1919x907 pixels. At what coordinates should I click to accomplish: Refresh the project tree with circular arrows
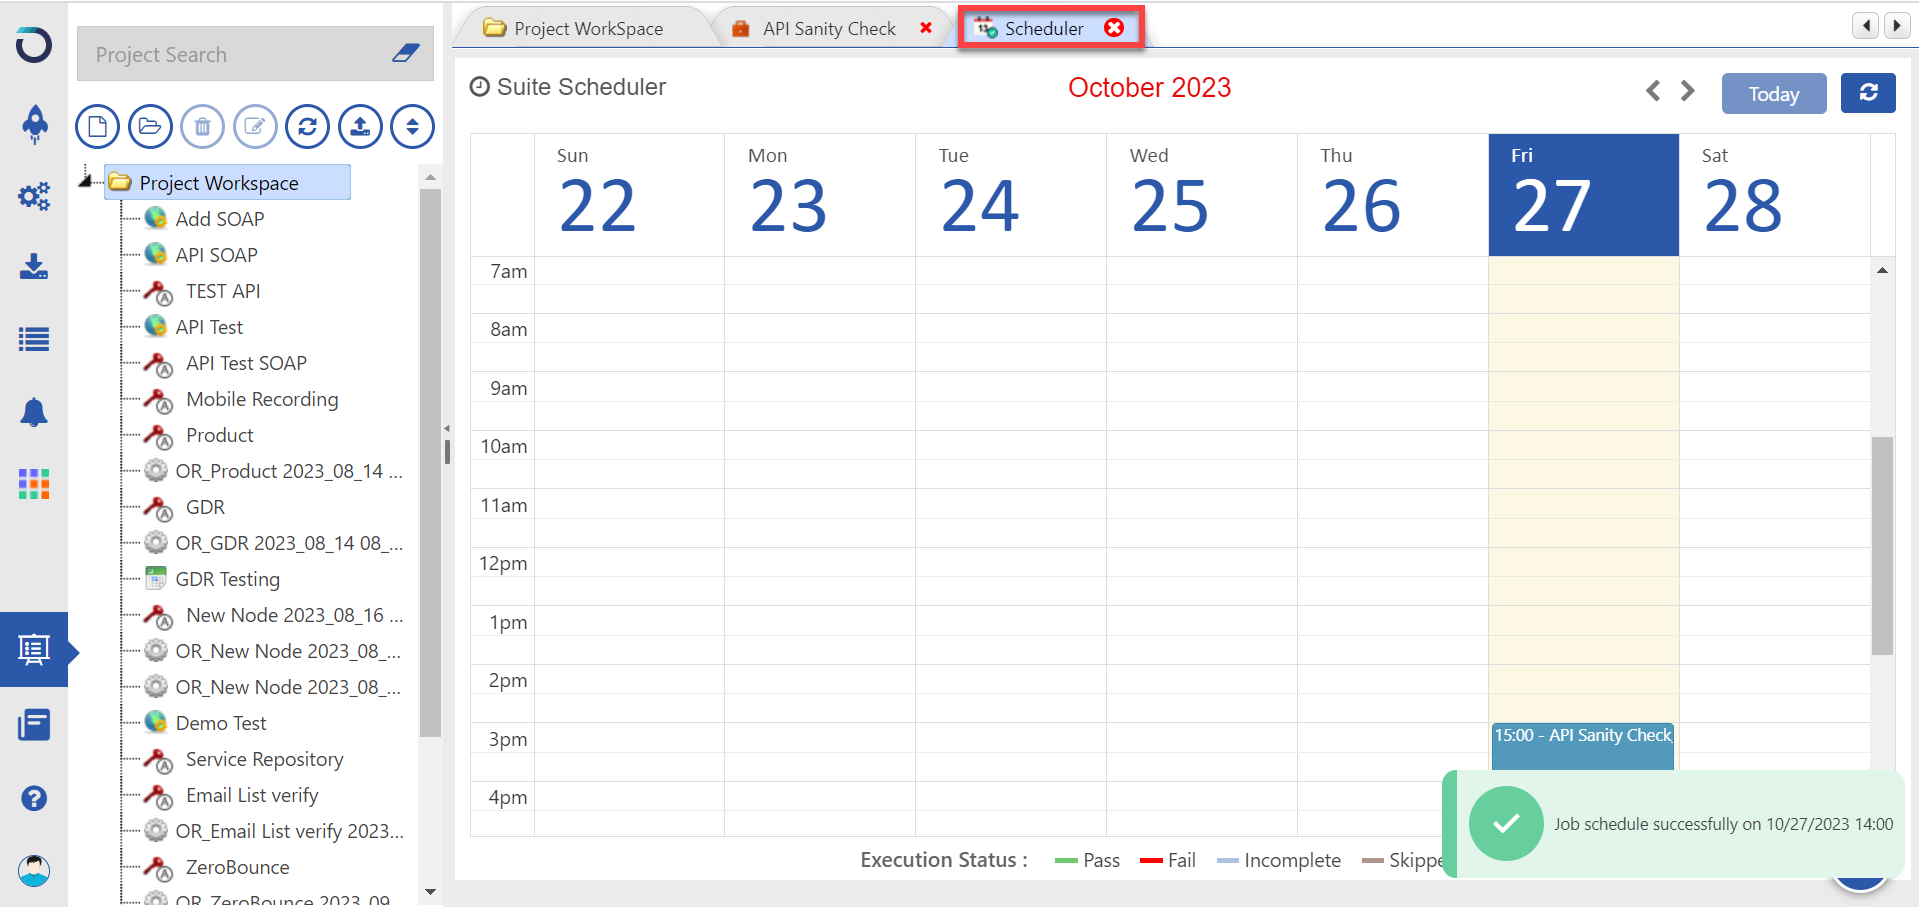(x=307, y=127)
